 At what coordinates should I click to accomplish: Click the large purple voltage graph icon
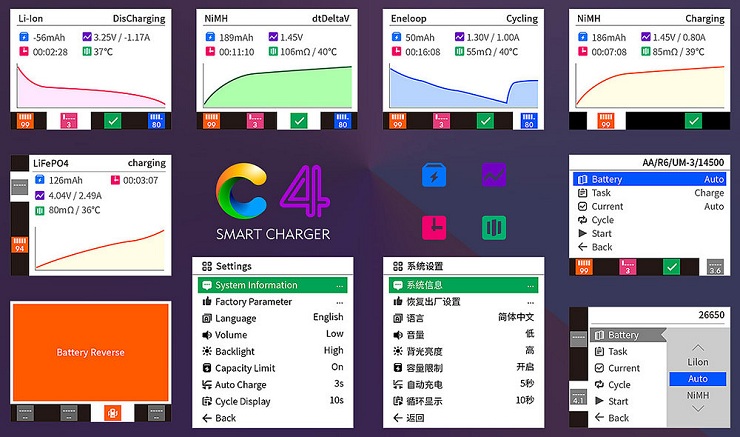pos(494,175)
